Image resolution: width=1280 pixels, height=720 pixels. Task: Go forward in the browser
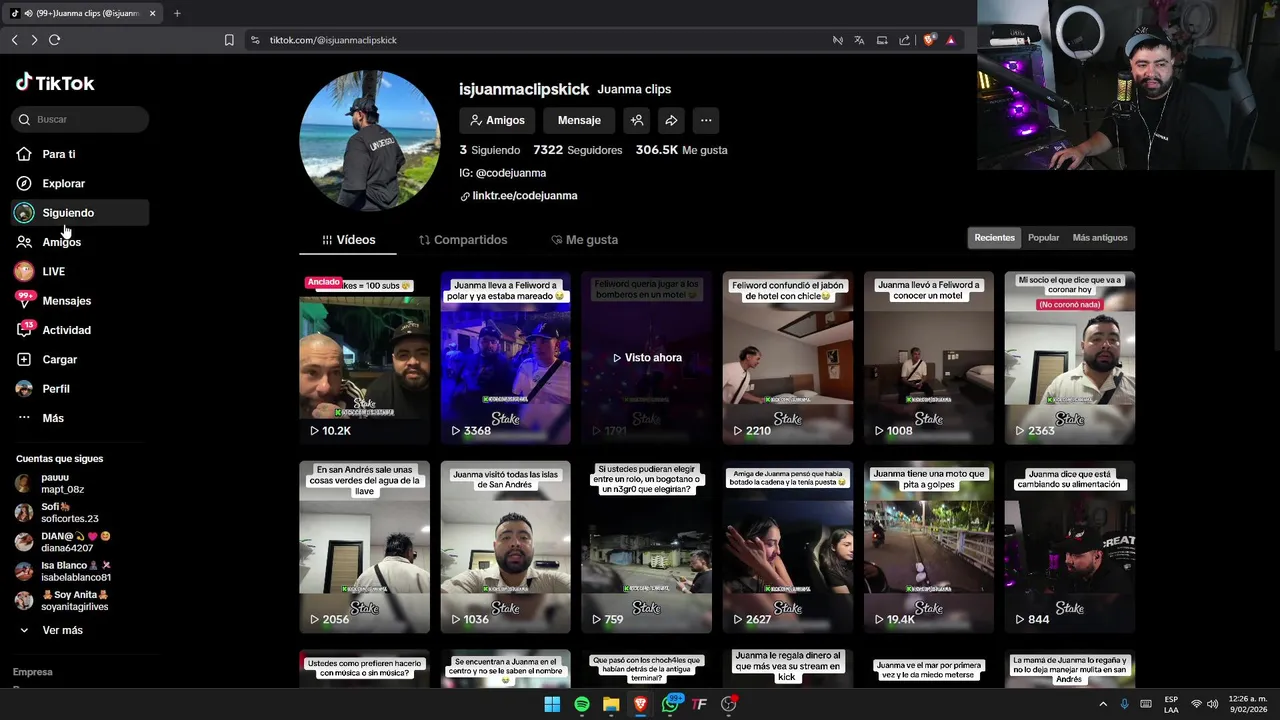click(34, 40)
